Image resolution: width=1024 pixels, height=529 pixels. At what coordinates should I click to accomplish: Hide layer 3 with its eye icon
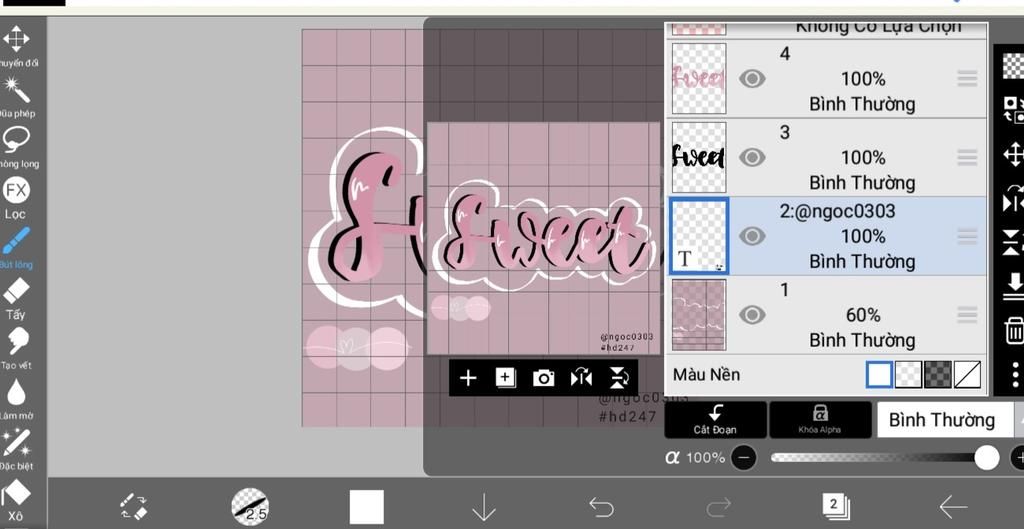752,157
